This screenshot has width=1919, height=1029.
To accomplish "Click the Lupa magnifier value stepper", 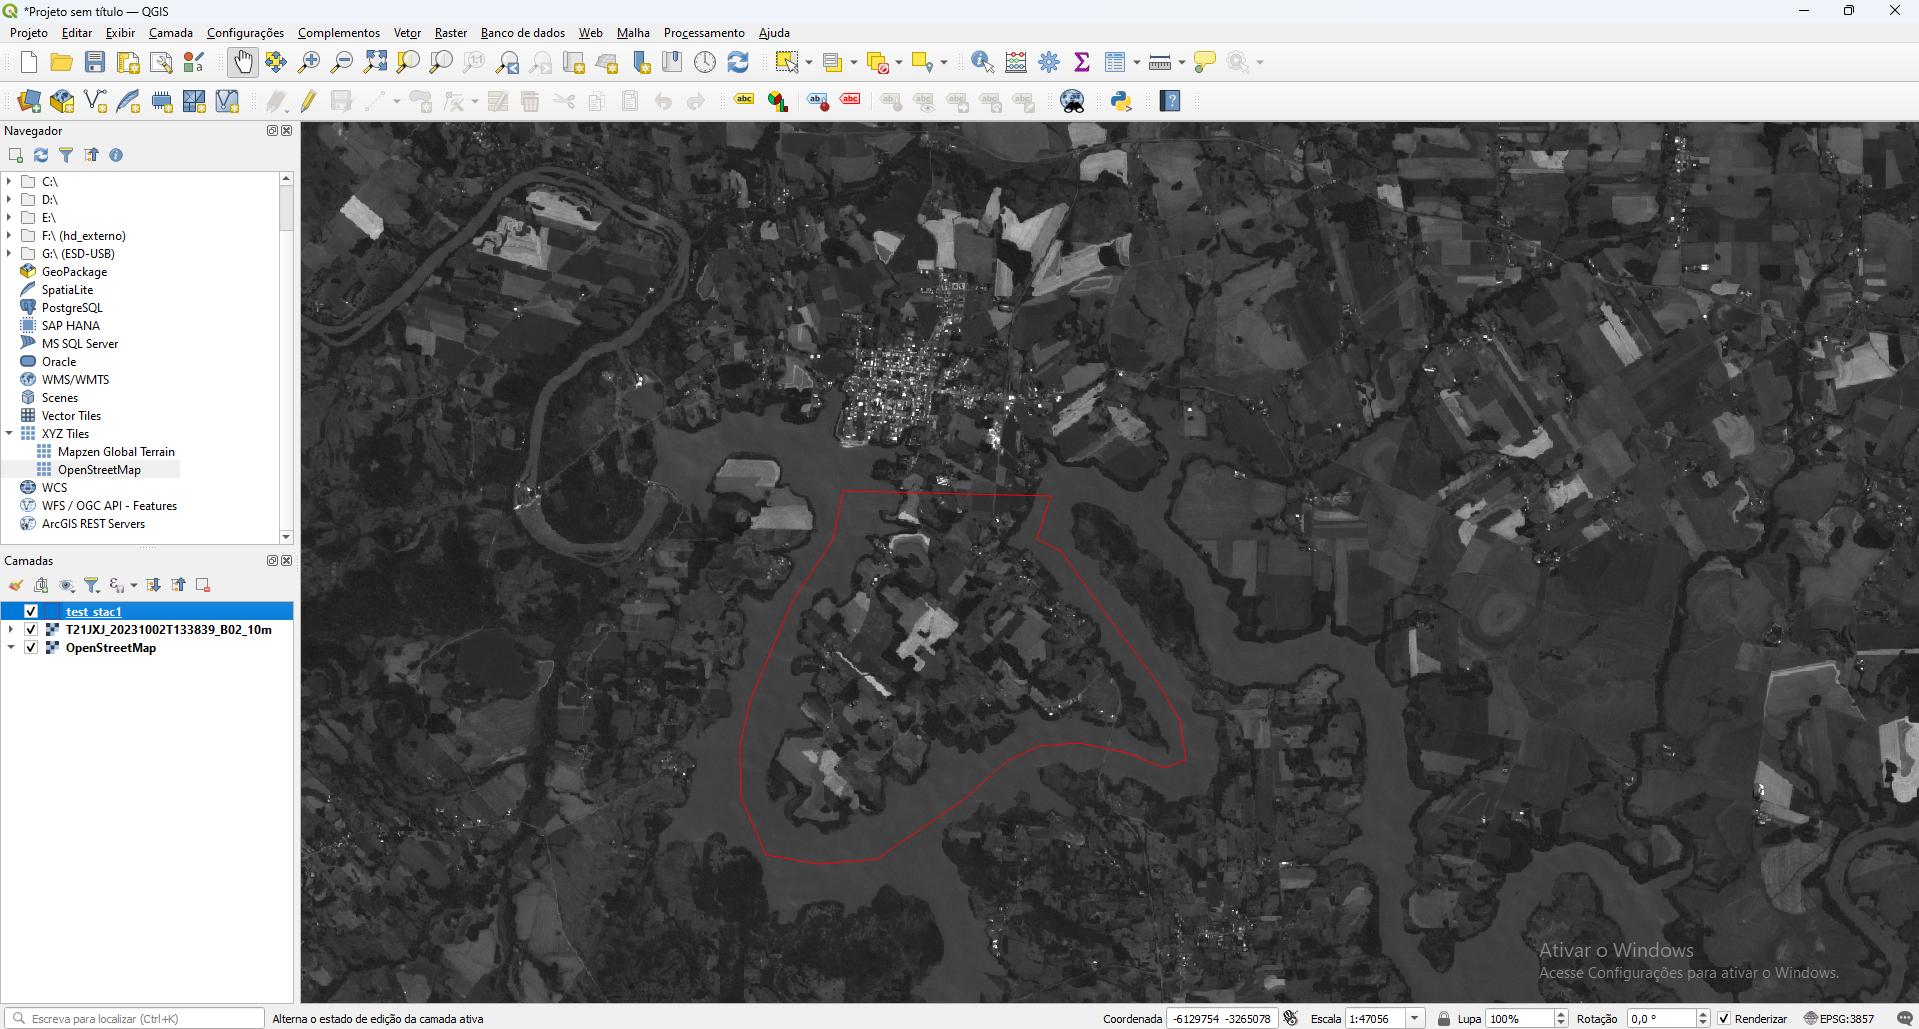I will point(1561,1018).
